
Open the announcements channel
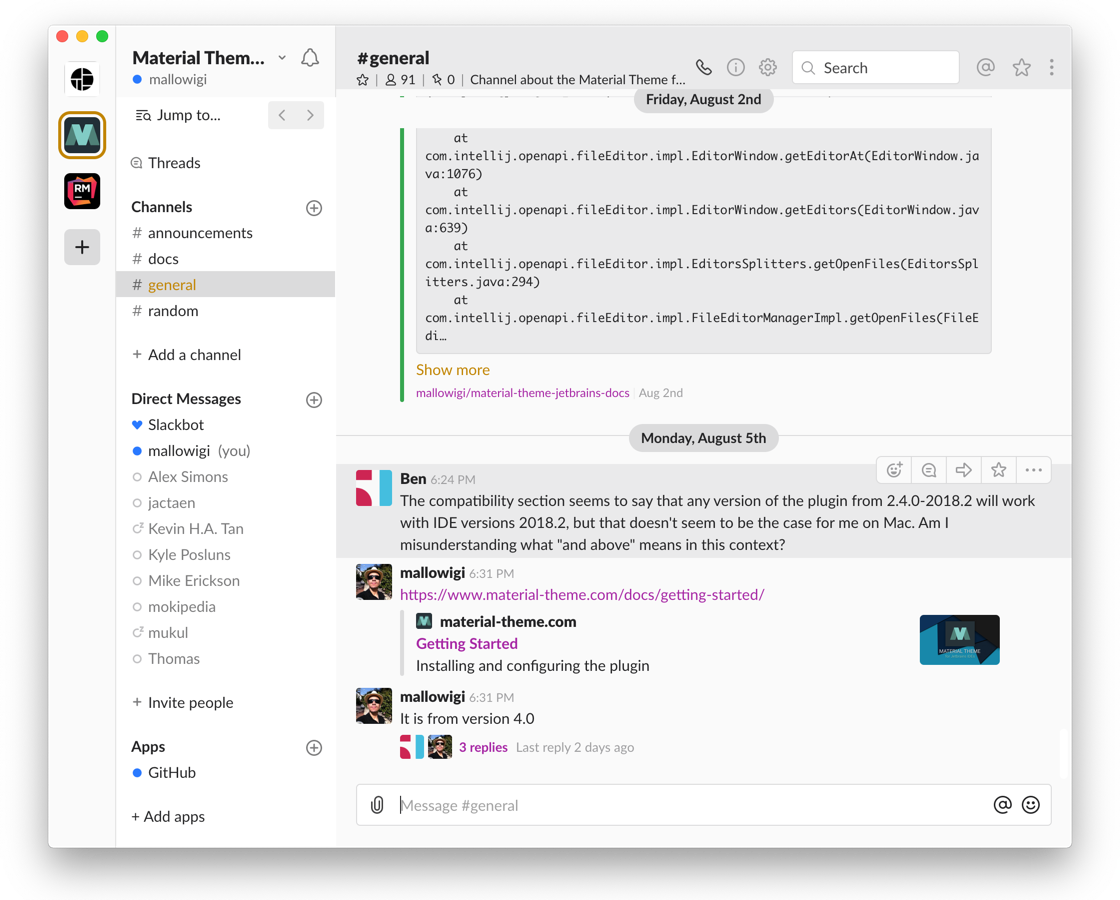coord(226,233)
